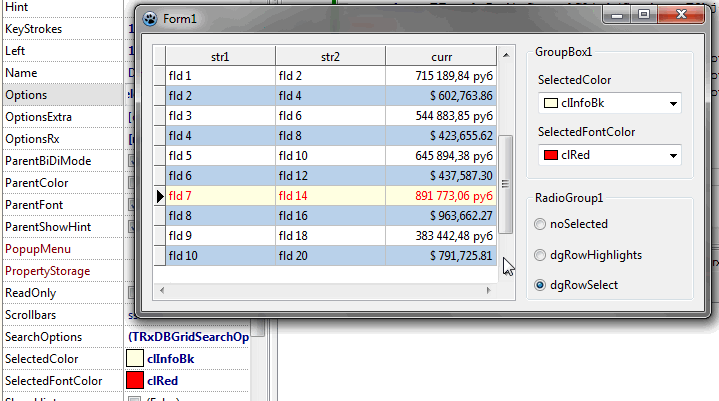Expand the SelectedFontColor clRed combo box
The image size is (719, 401).
(673, 155)
